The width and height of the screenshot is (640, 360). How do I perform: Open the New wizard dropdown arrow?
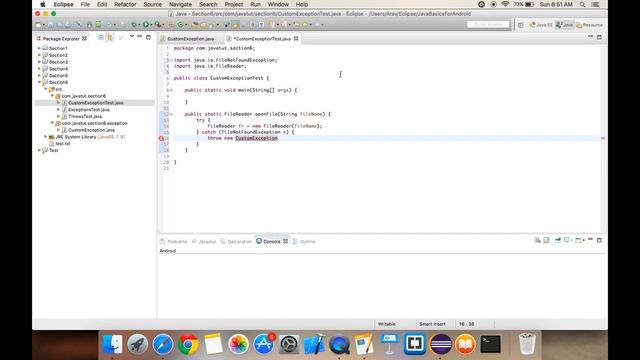[44, 25]
